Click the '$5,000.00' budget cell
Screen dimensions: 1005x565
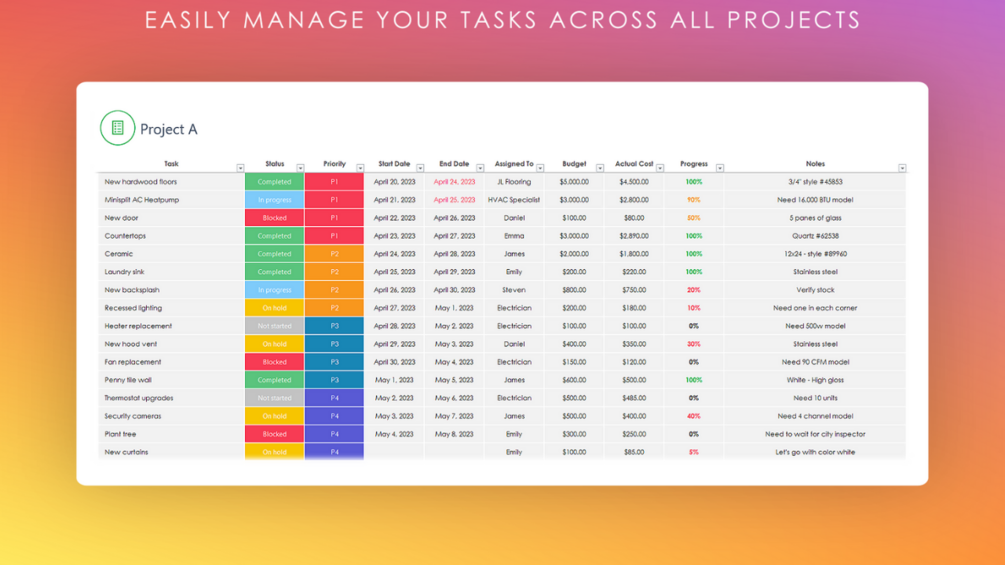[x=574, y=182]
